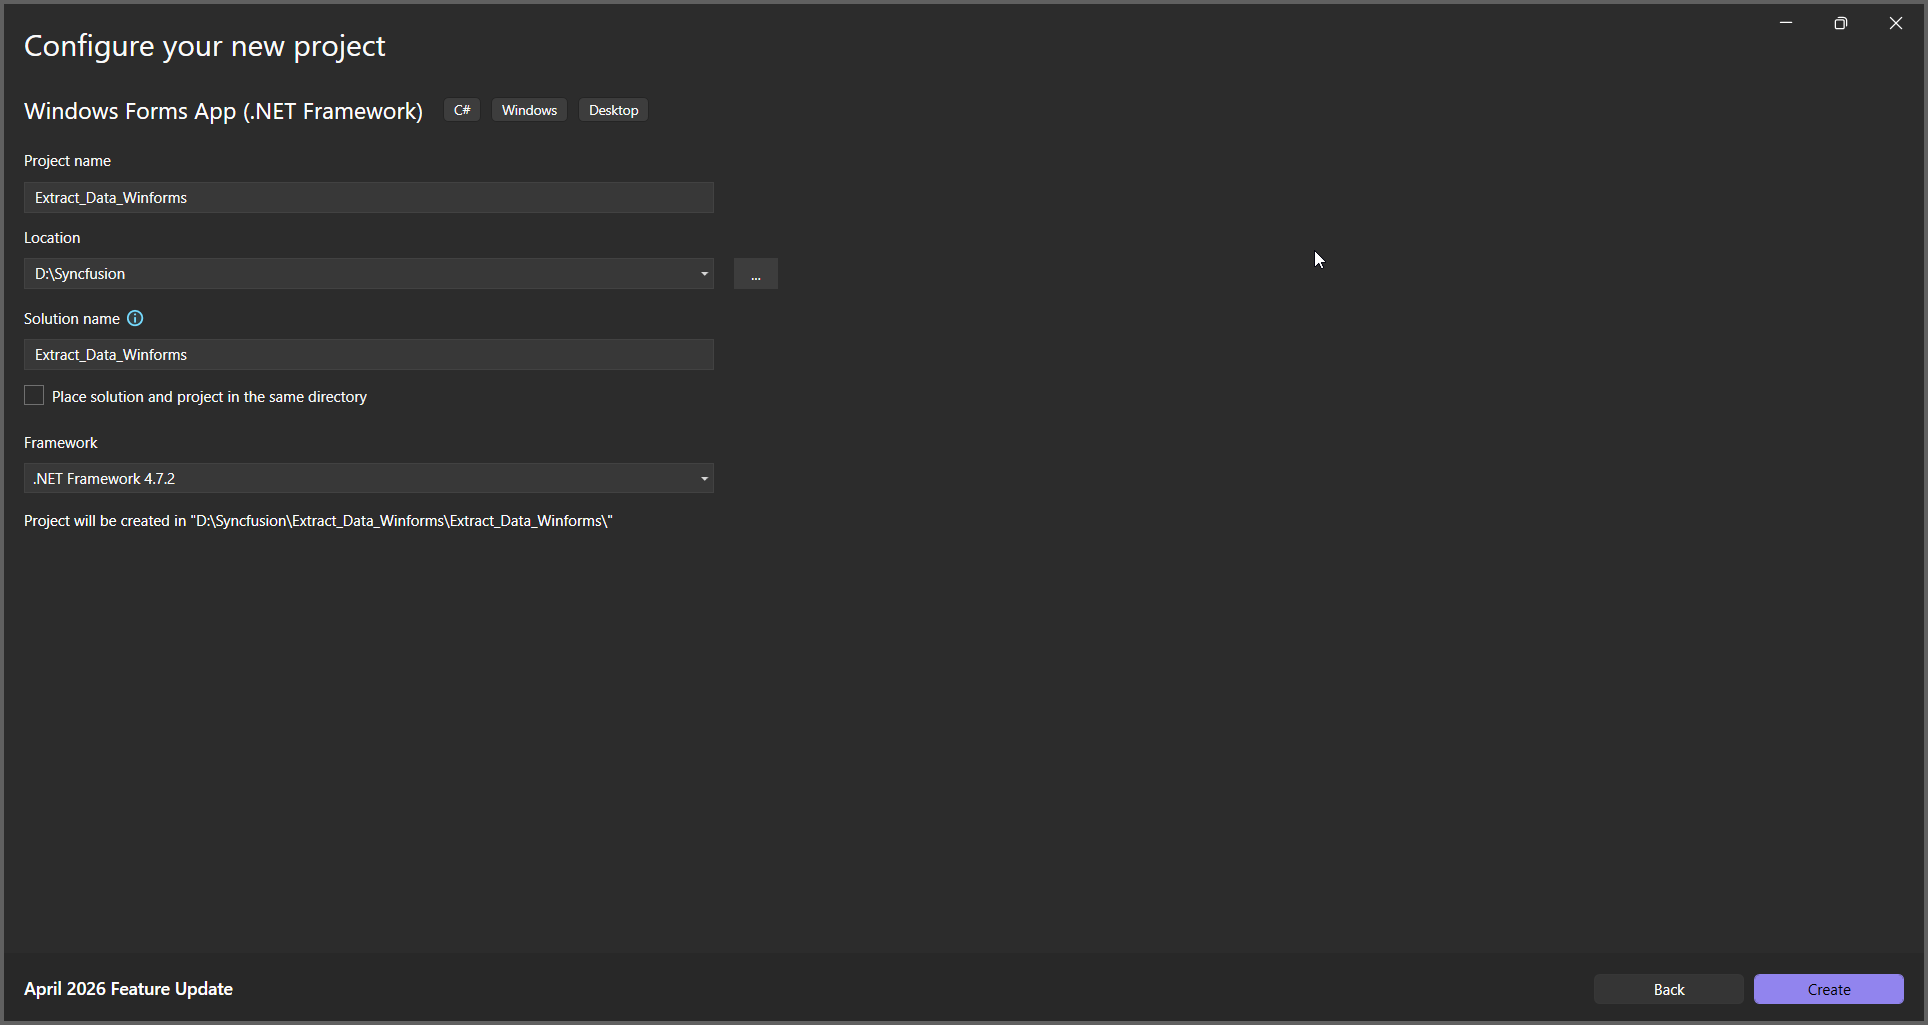Image resolution: width=1928 pixels, height=1025 pixels.
Task: Open the Location dropdown arrow
Action: (704, 274)
